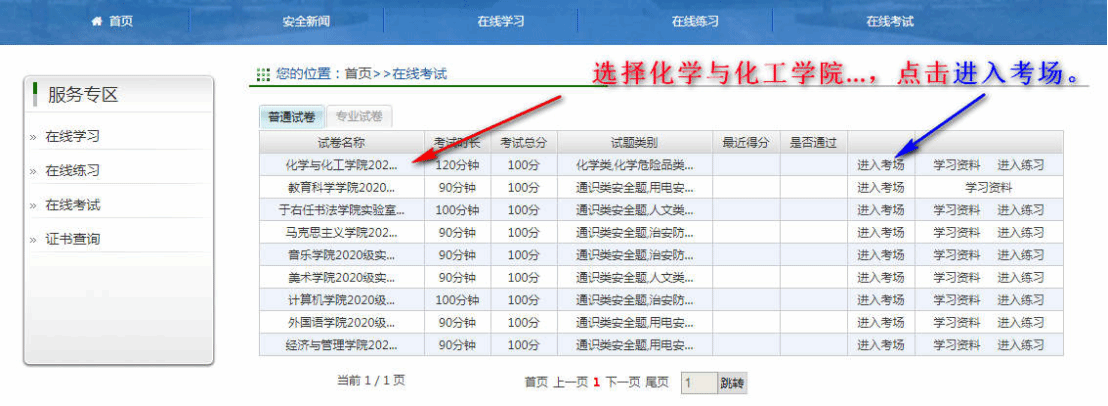Open the 安全新闻 navigation menu
Image resolution: width=1108 pixels, height=406 pixels.
point(307,21)
